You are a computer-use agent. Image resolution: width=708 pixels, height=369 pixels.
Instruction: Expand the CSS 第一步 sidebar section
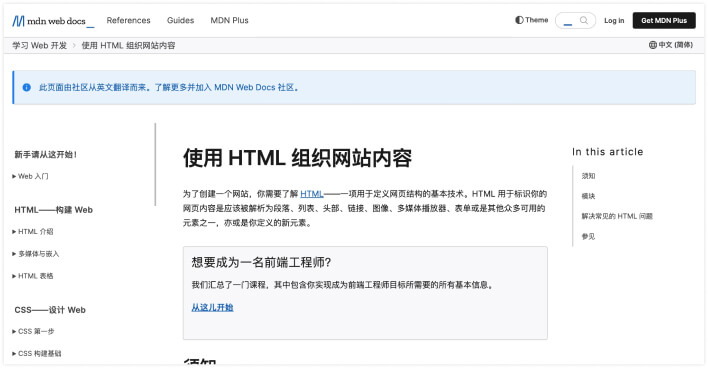coord(33,332)
